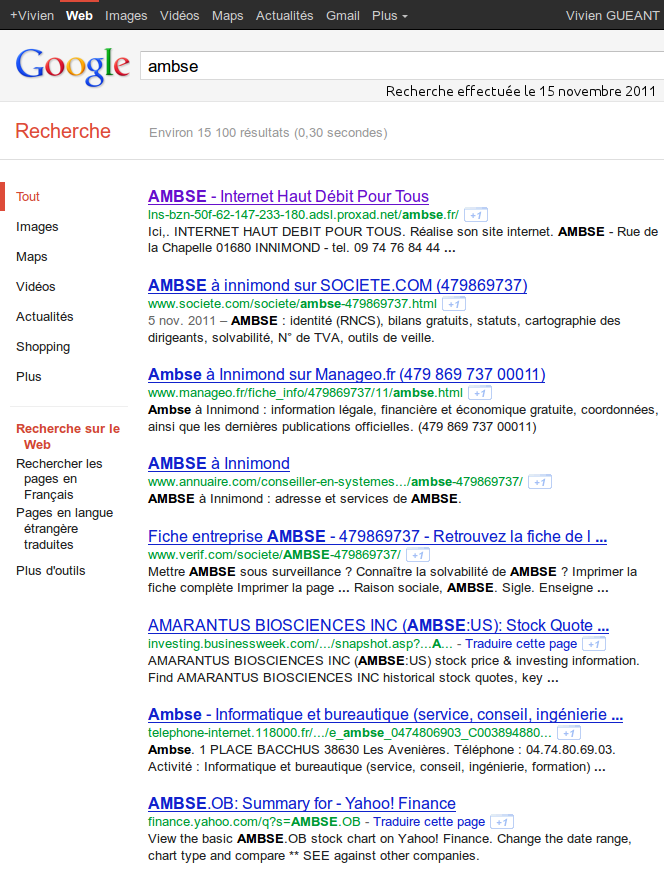Open +Vivien in the top bar
Image resolution: width=664 pixels, height=869 pixels.
[x=32, y=16]
